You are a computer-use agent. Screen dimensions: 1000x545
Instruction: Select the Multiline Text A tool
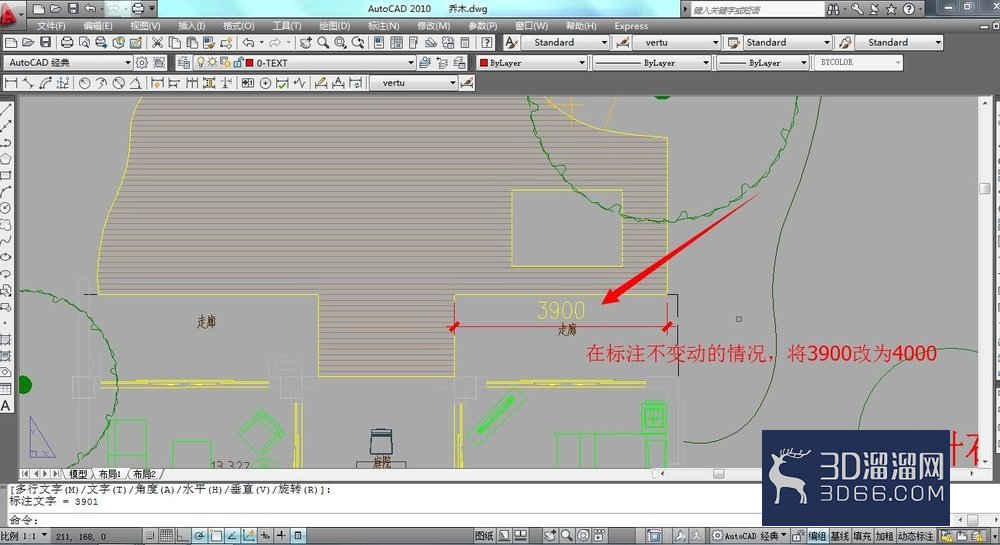6,405
